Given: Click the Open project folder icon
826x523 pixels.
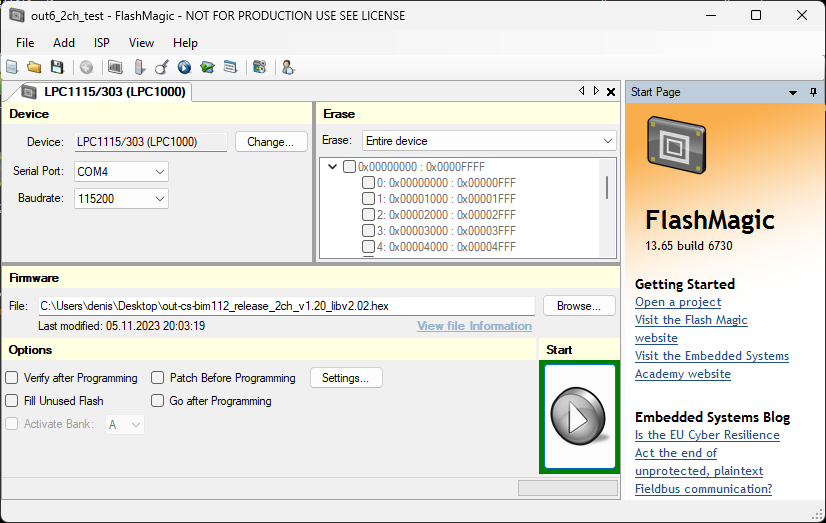Looking at the screenshot, I should pos(34,67).
